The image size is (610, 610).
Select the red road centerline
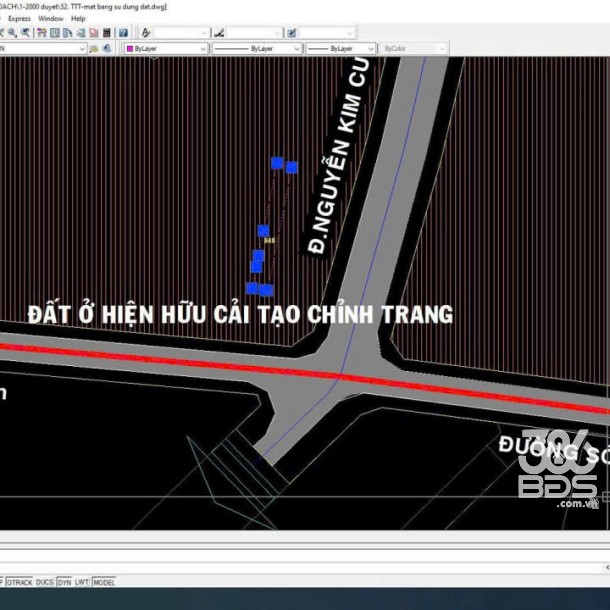[x=305, y=374]
